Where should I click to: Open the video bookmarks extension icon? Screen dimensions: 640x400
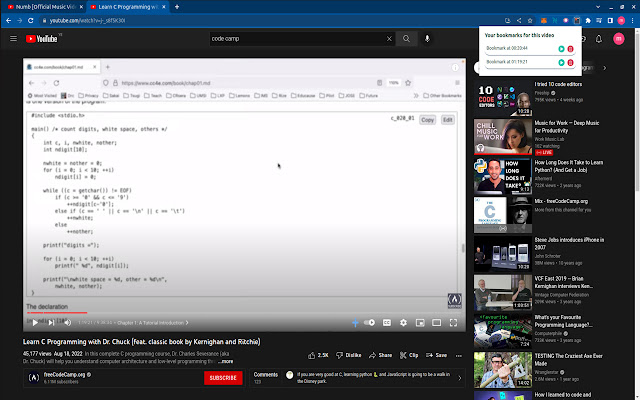(x=577, y=20)
